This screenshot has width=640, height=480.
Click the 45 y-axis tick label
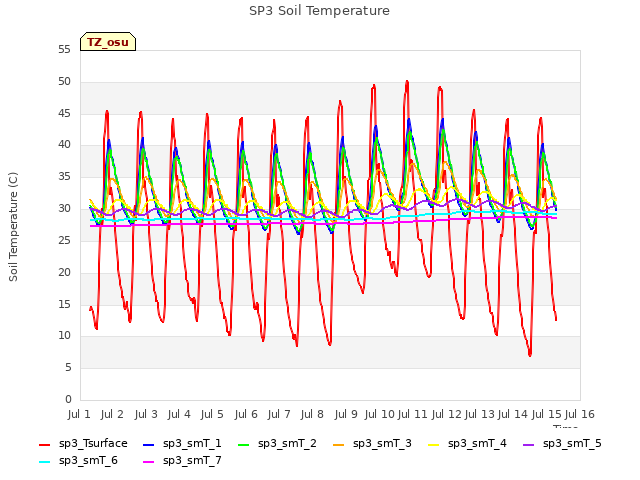click(x=64, y=113)
